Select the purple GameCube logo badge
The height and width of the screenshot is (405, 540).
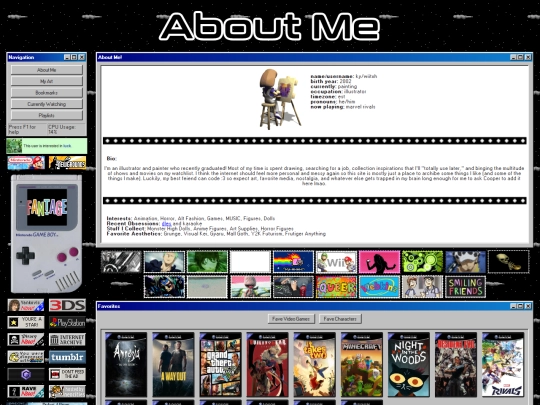coord(26,374)
